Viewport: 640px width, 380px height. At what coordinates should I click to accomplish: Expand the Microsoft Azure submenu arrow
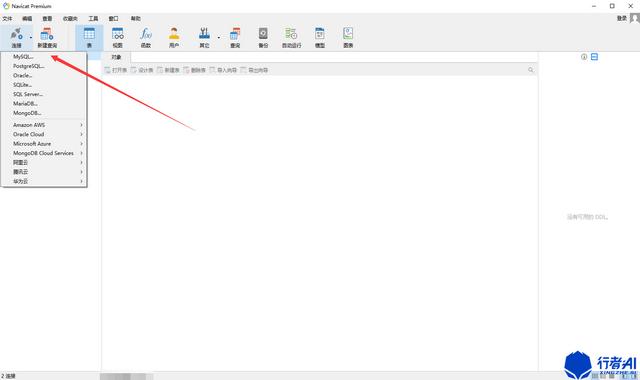81,144
